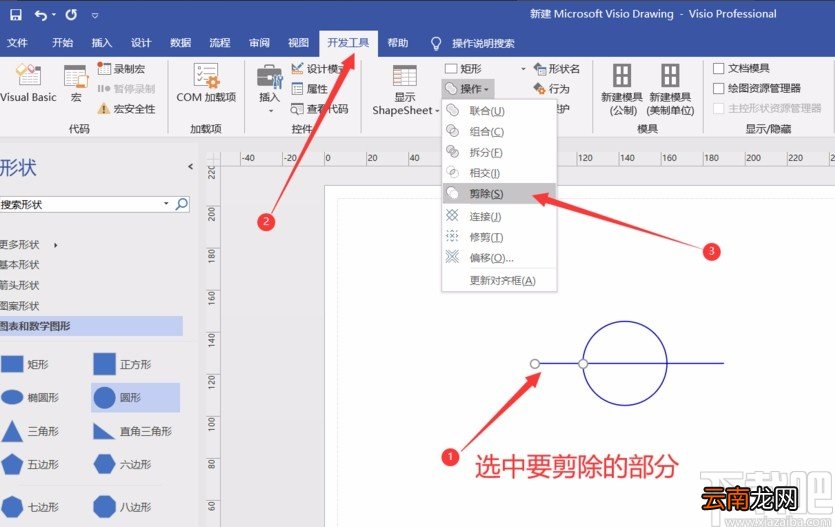Click the Undo arrow icon
835x527 pixels.
pos(41,15)
